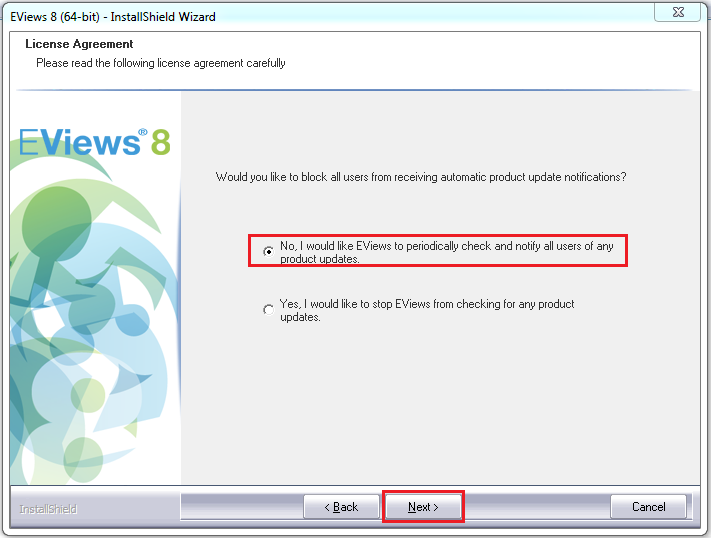Cancel the EViews installation

[648, 507]
